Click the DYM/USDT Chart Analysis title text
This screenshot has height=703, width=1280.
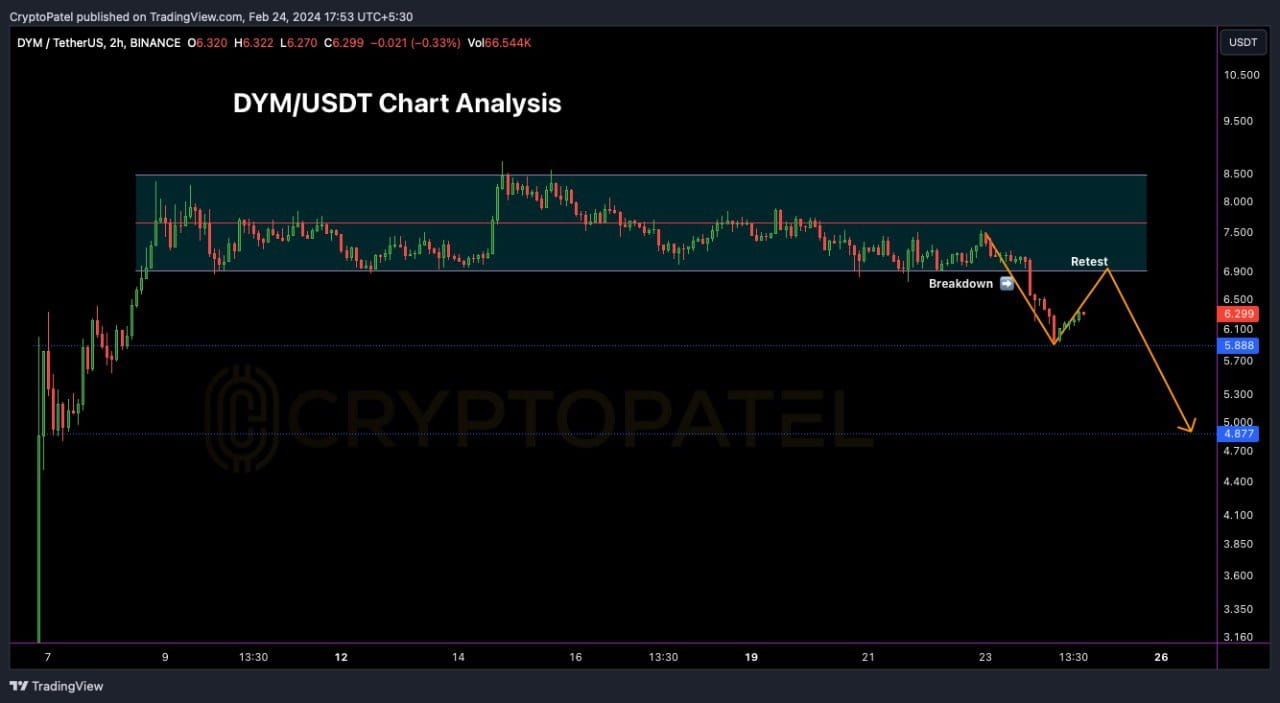tap(396, 103)
